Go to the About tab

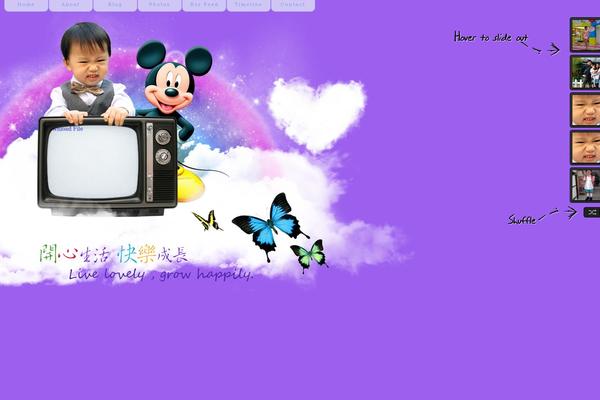[x=70, y=5]
